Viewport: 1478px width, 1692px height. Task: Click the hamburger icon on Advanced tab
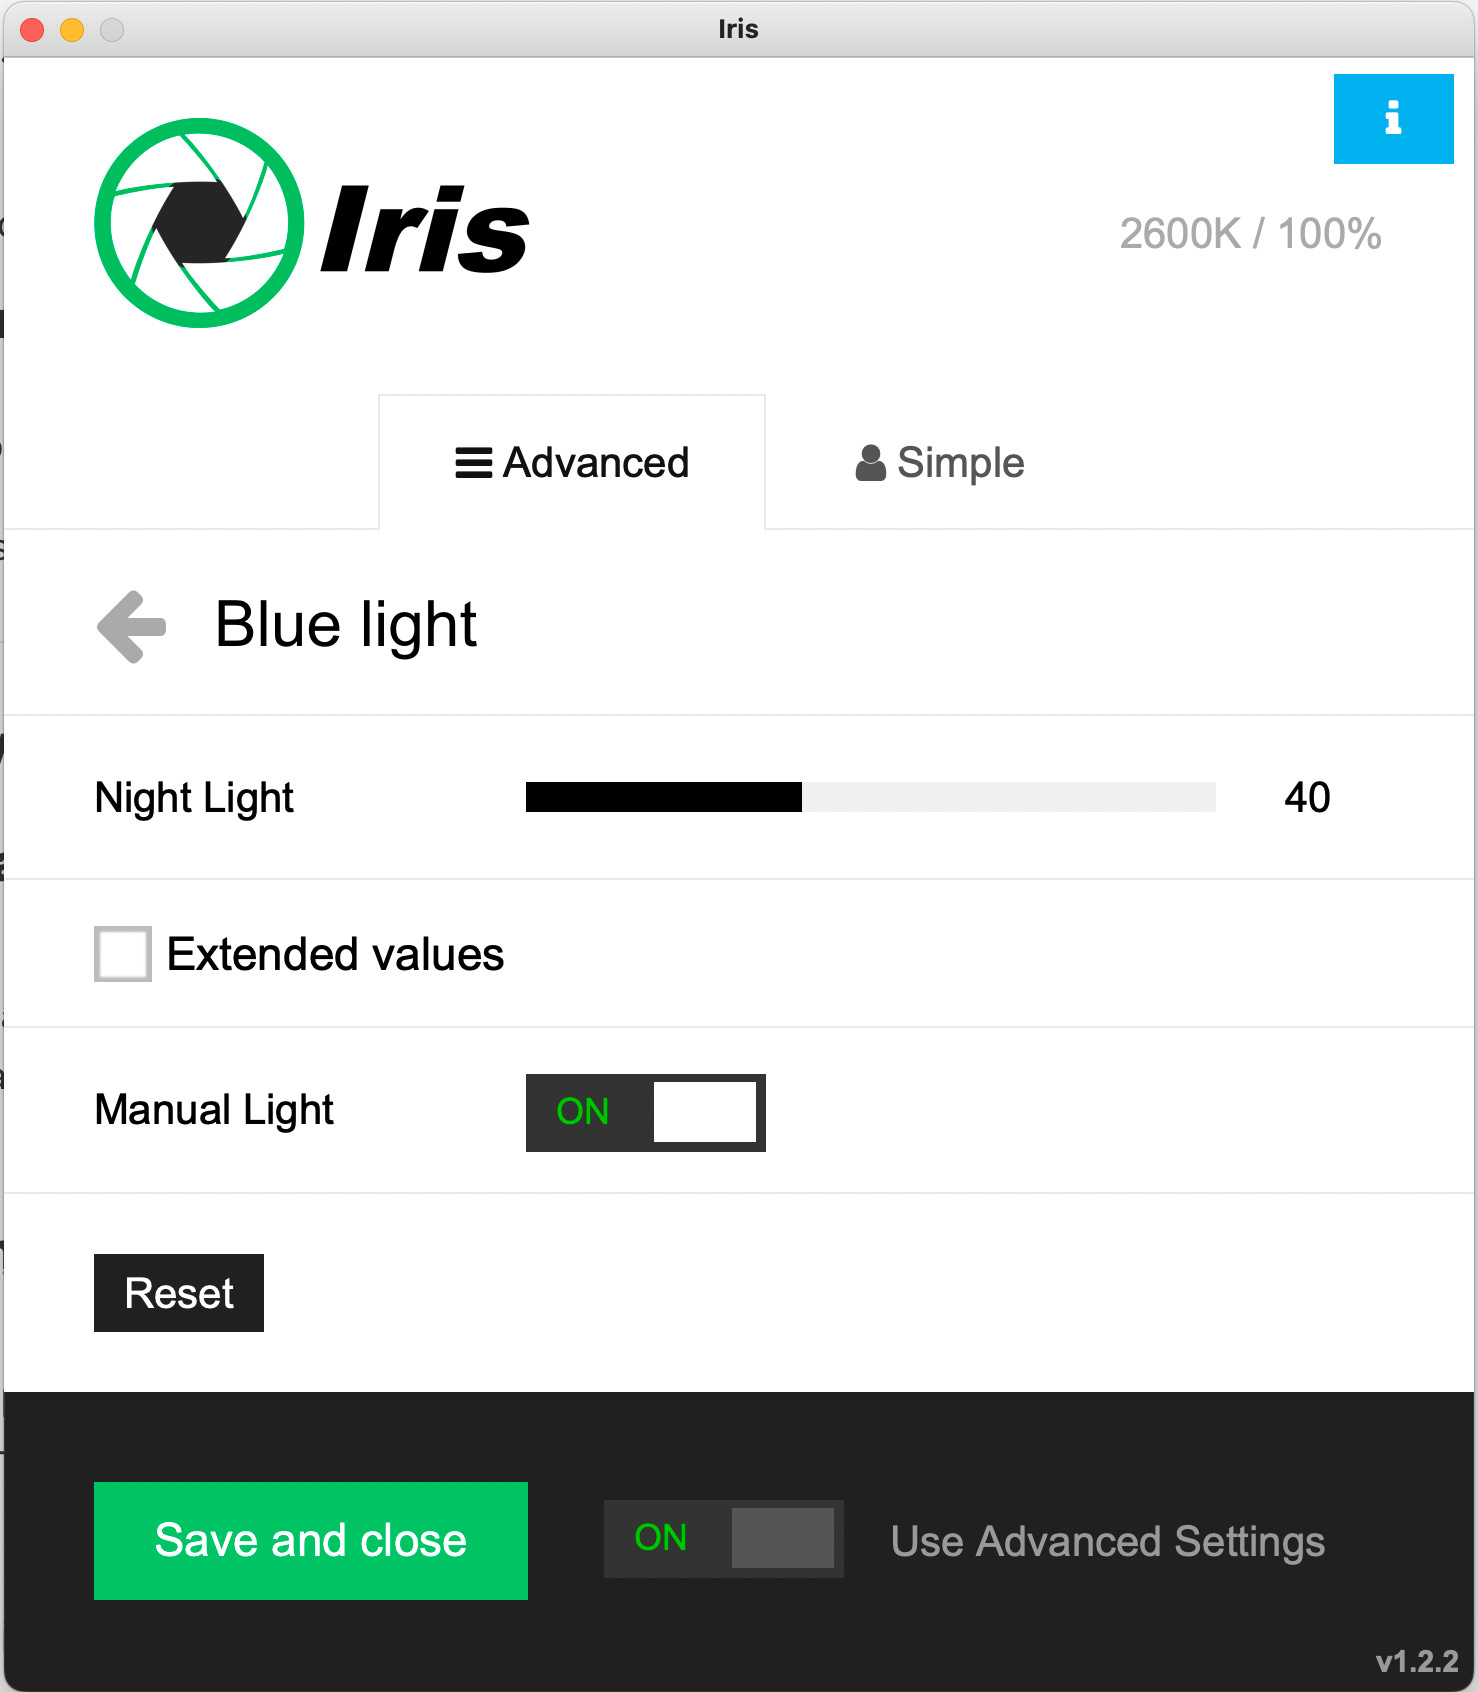pyautogui.click(x=473, y=463)
